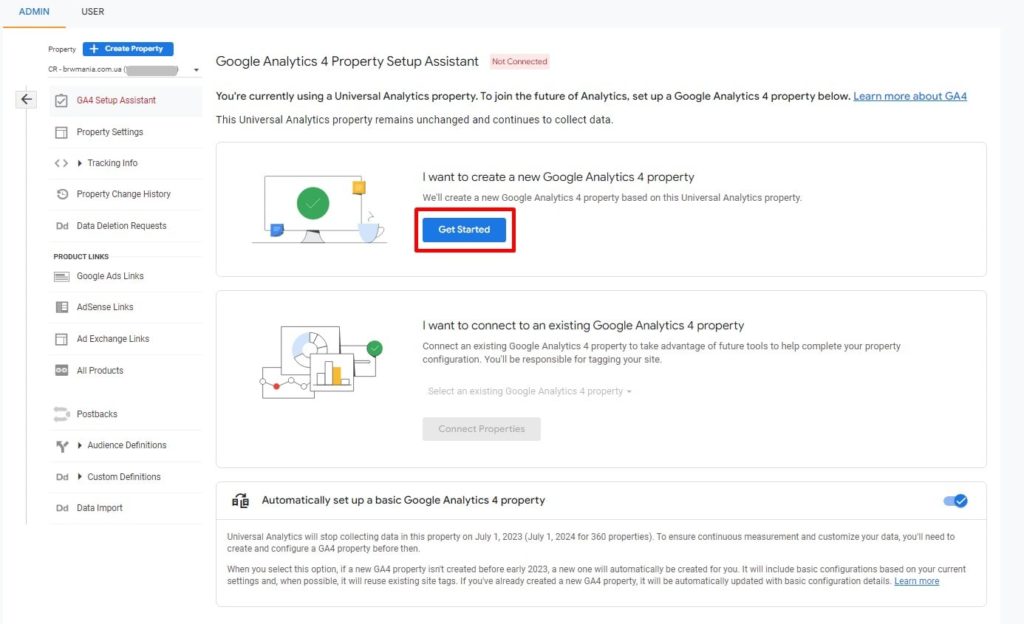1024x624 pixels.
Task: Open the All Products page
Action: tap(103, 370)
